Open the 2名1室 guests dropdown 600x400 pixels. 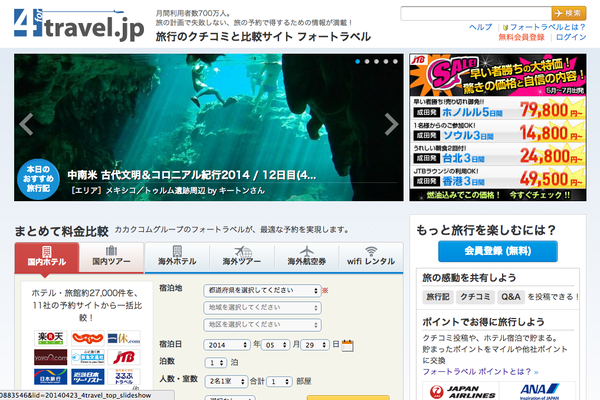[227, 381]
